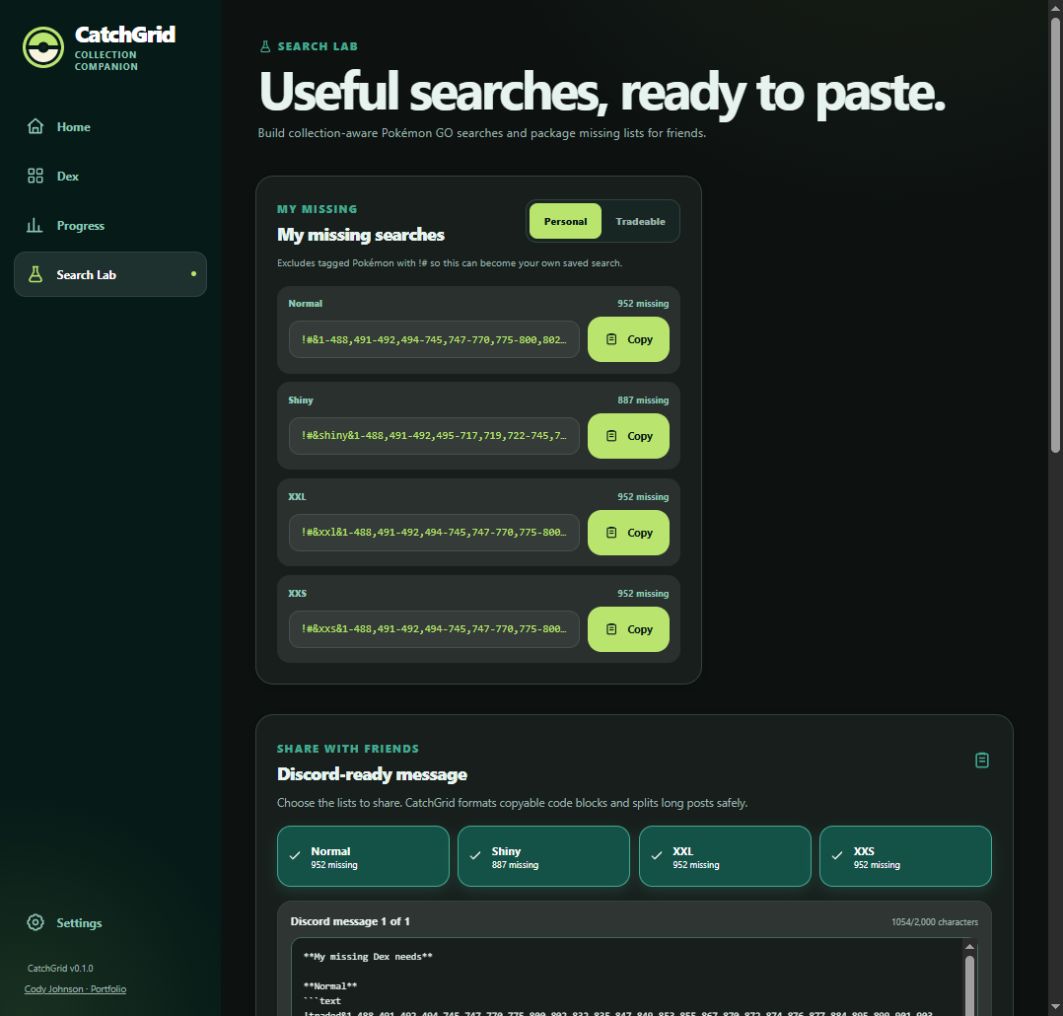Click the checkmark icon on Normal share card
This screenshot has height=1016, width=1063.
295,856
